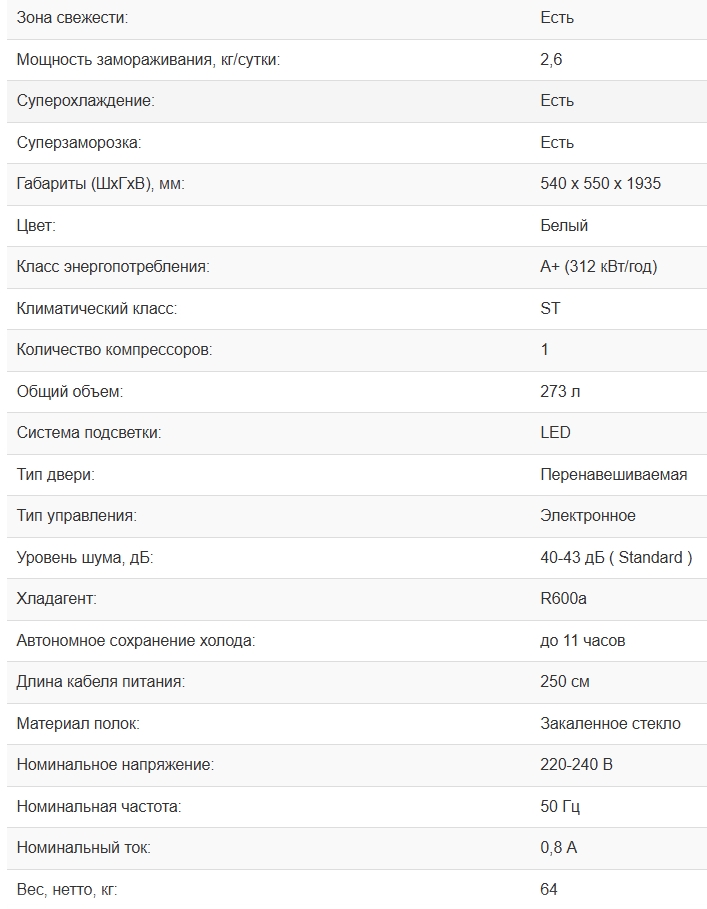This screenshot has height=909, width=707.
Task: Click the climate class value ST
Action: coord(550,308)
